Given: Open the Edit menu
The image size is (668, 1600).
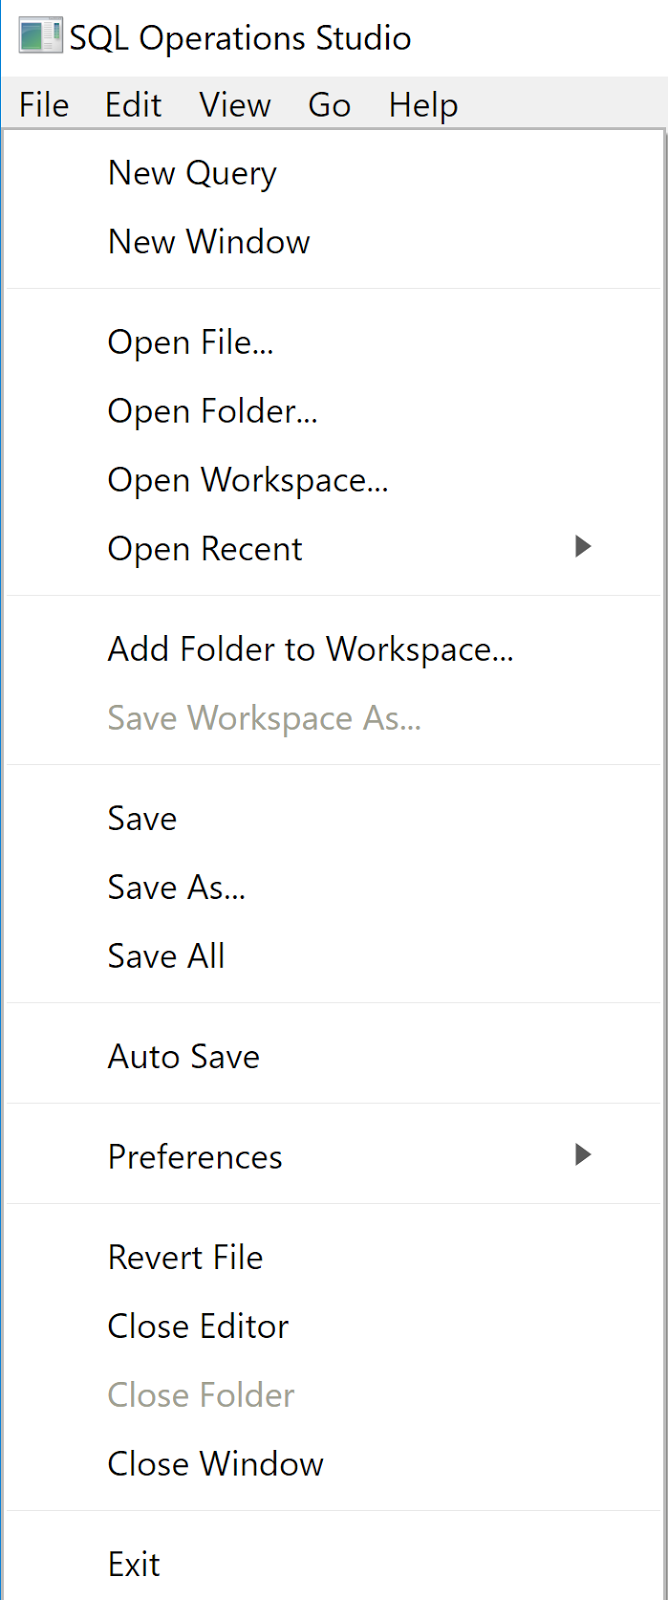Looking at the screenshot, I should pyautogui.click(x=133, y=105).
